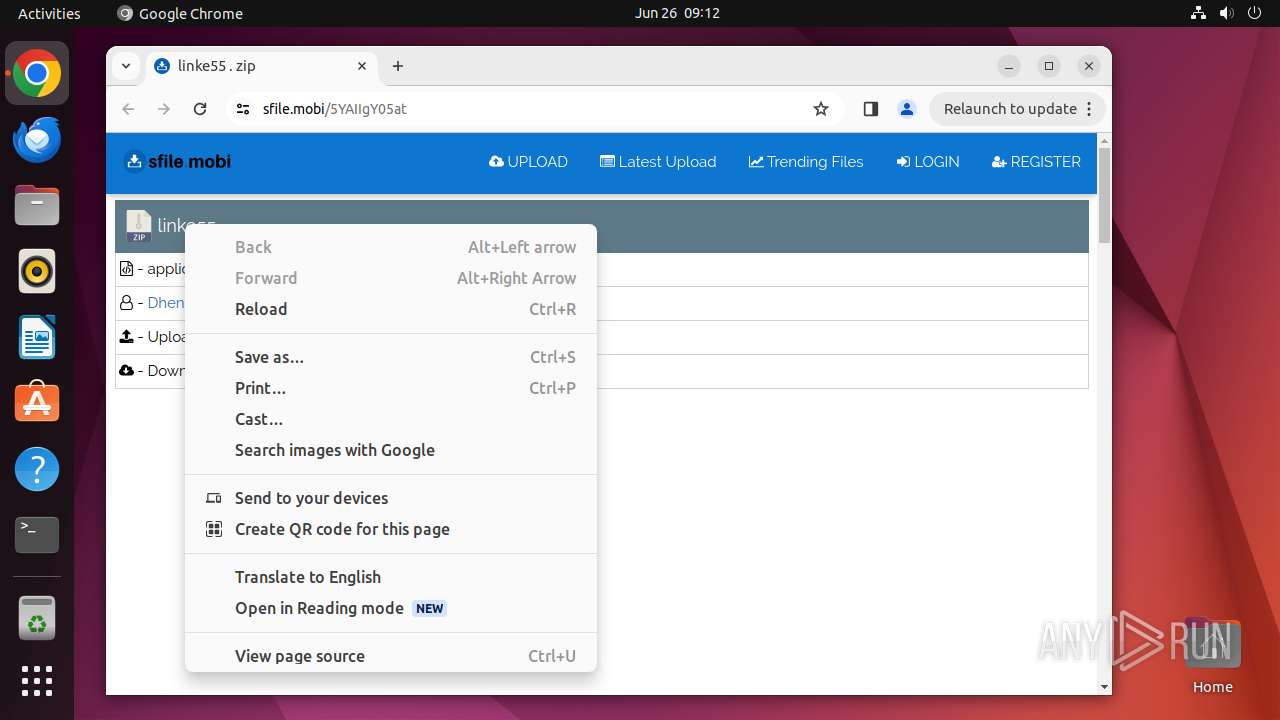1280x720 pixels.
Task: Open the power menu in top bar
Action: click(x=1254, y=13)
